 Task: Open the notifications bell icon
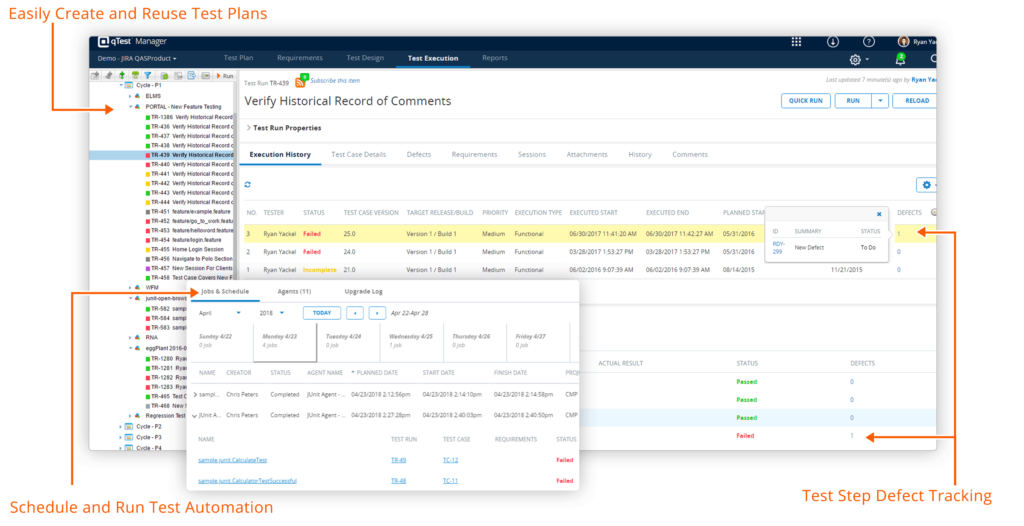[x=900, y=59]
